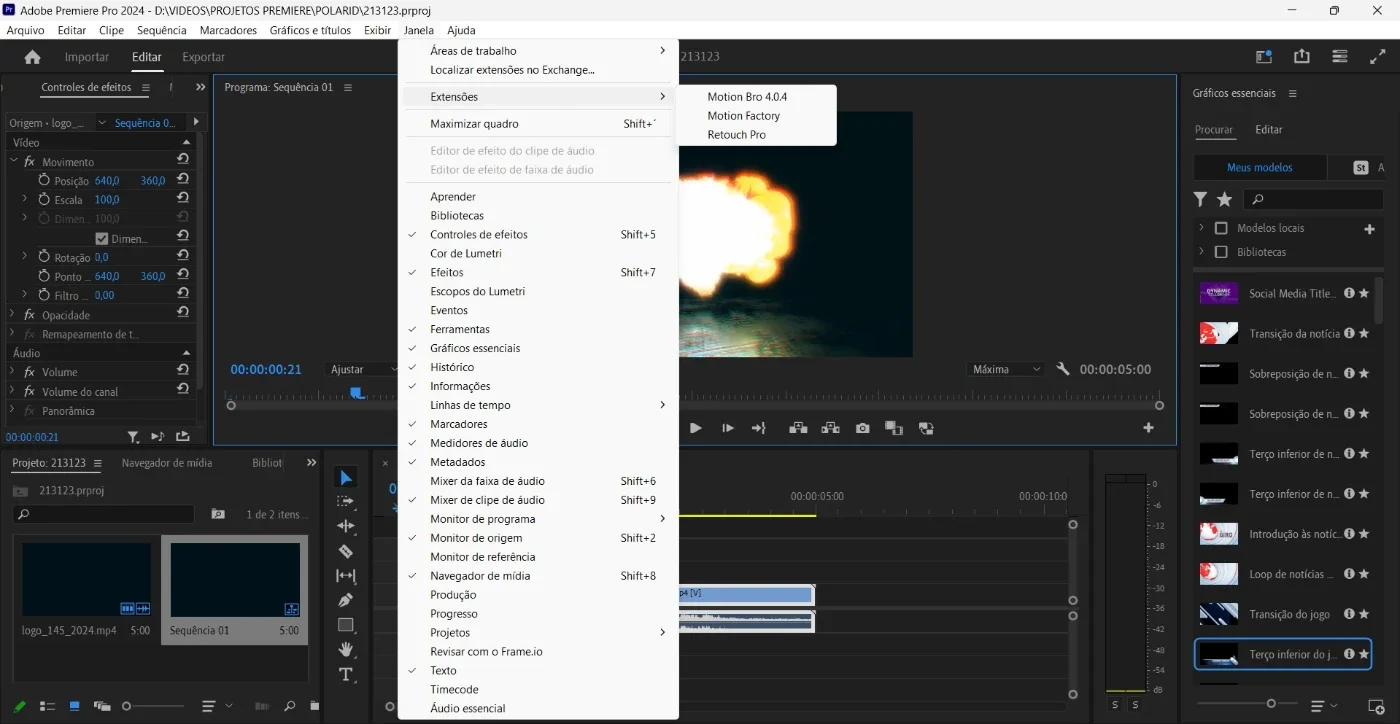Select the Razor tool

click(x=346, y=551)
